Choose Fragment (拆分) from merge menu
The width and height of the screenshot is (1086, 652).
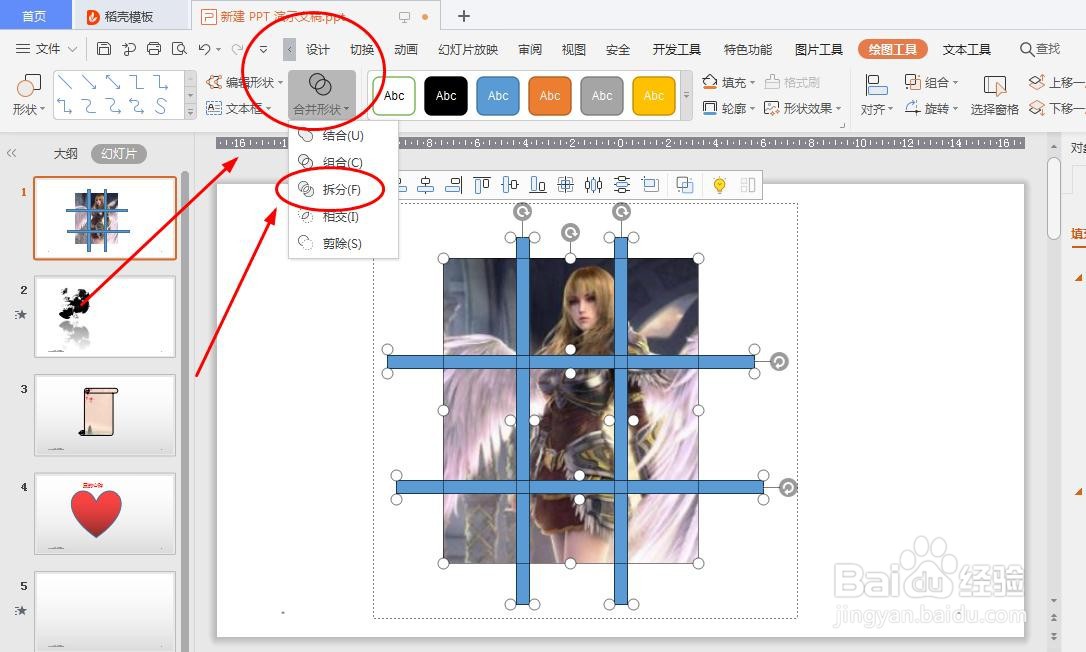[341, 189]
